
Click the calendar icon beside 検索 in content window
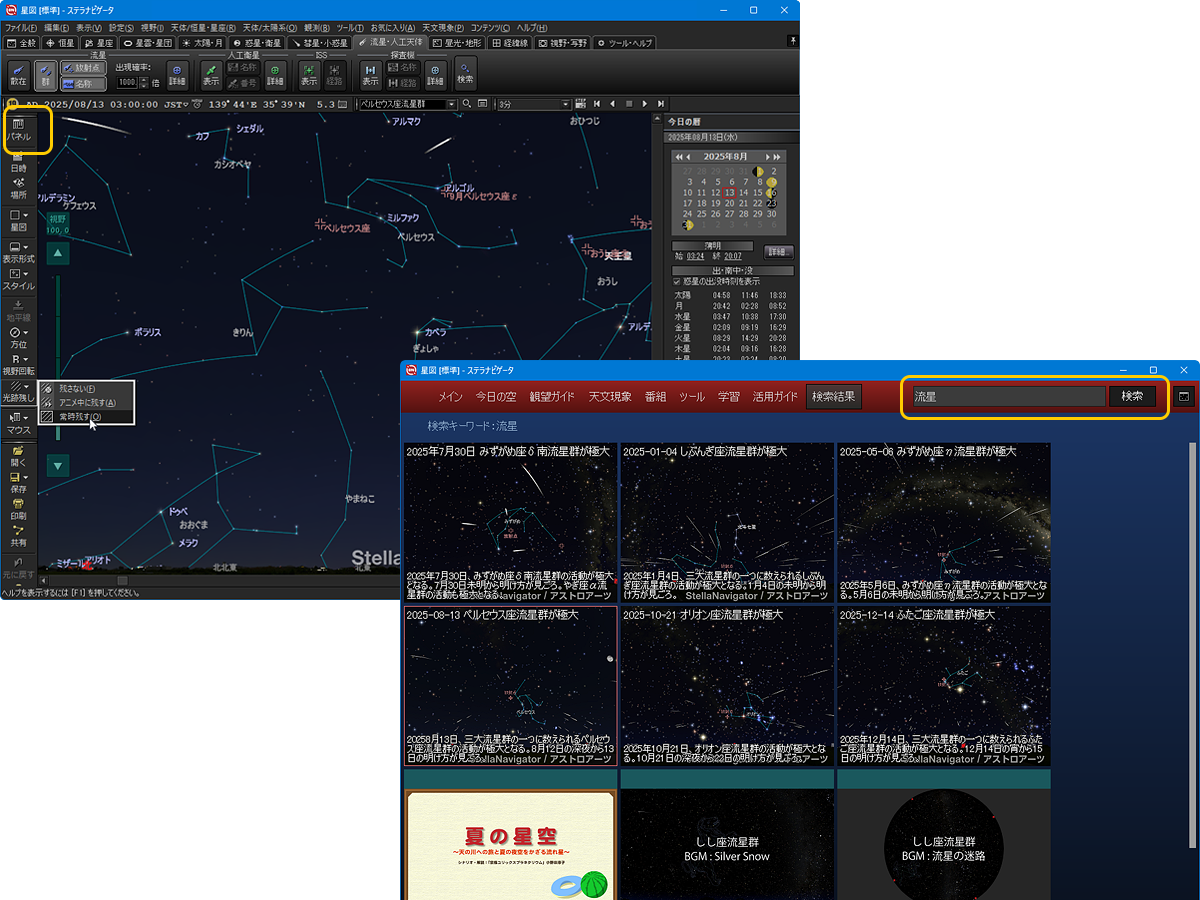(x=1184, y=396)
